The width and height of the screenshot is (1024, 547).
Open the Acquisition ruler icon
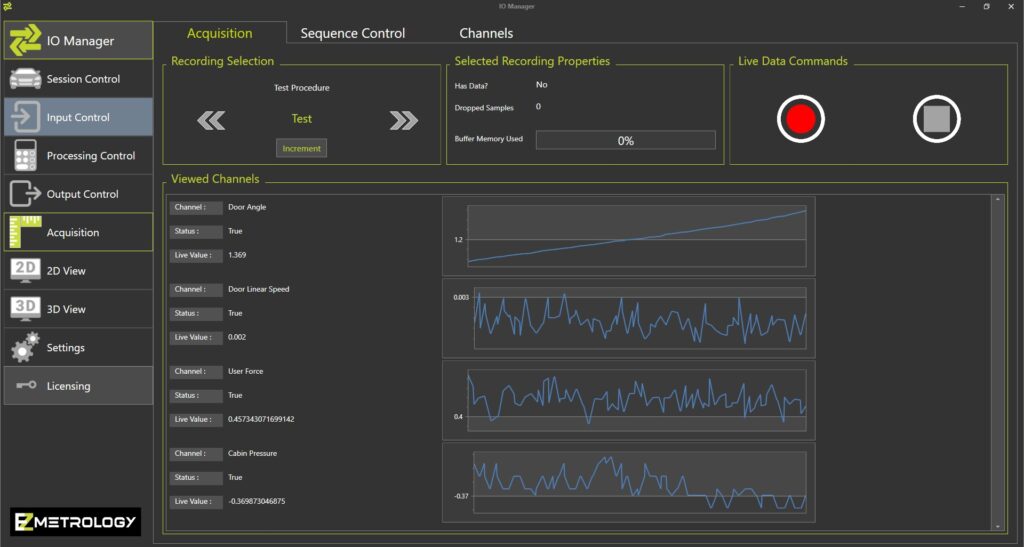tap(25, 232)
